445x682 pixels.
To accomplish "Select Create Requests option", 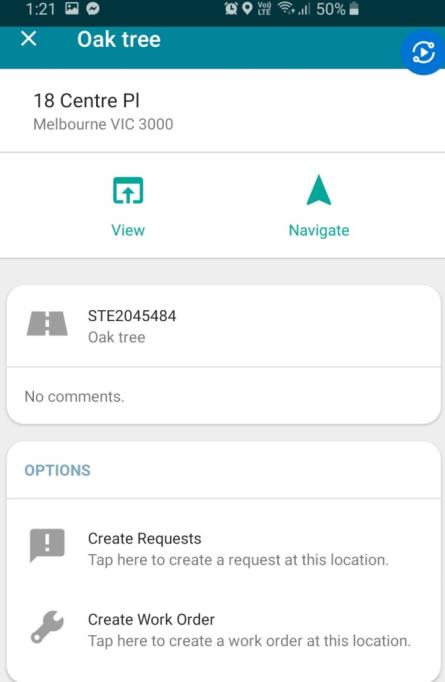I will pyautogui.click(x=224, y=549).
